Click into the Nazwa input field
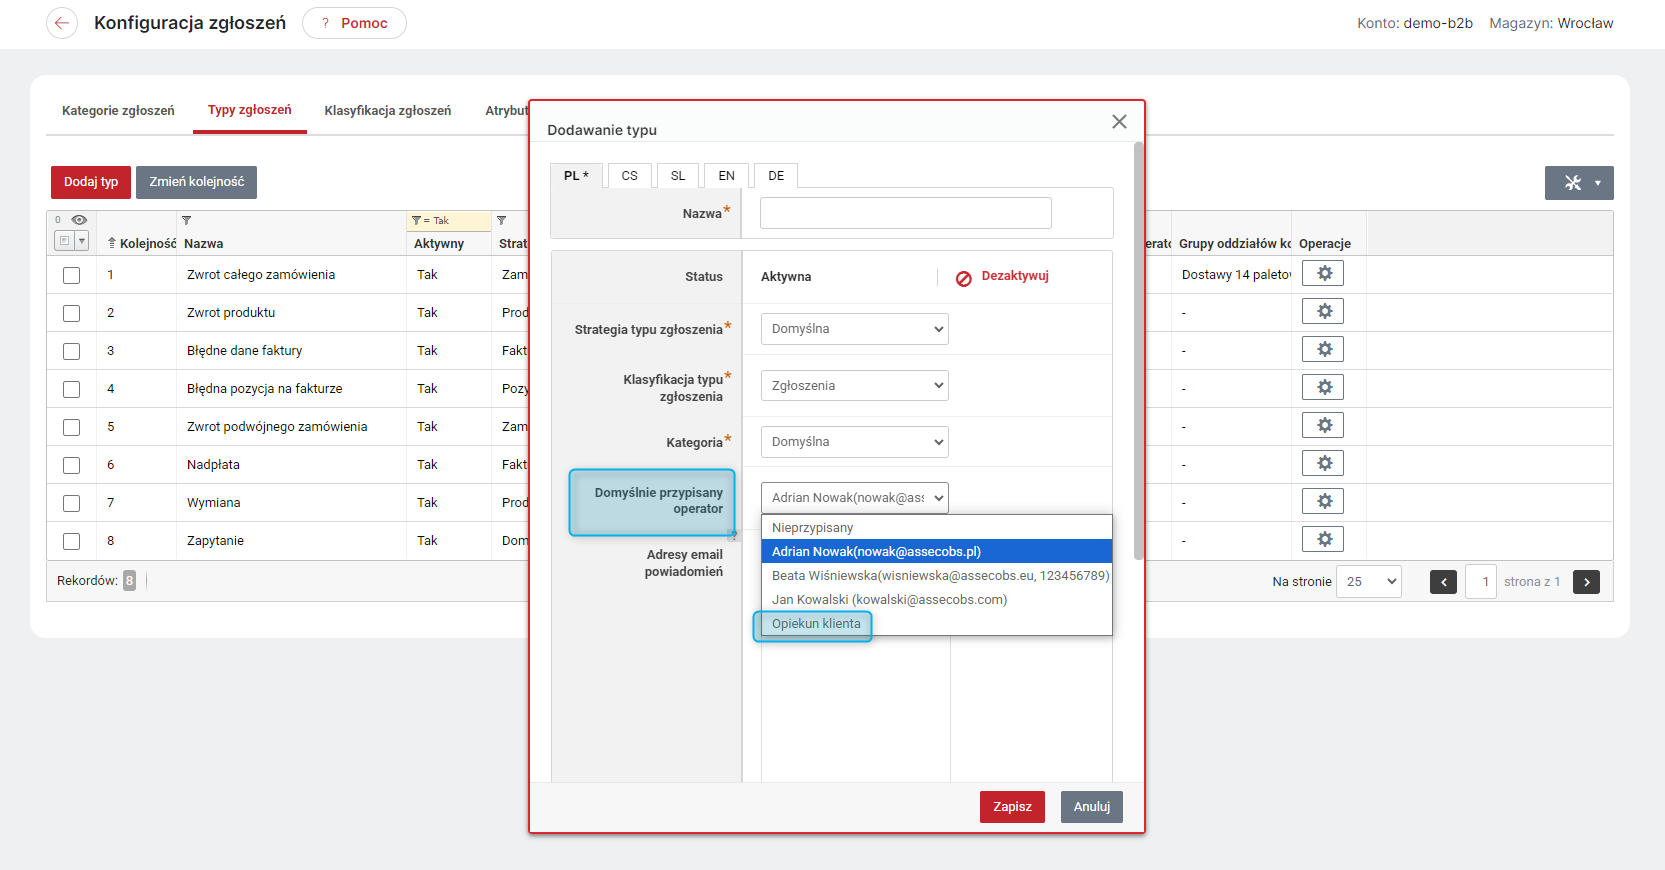 click(906, 213)
